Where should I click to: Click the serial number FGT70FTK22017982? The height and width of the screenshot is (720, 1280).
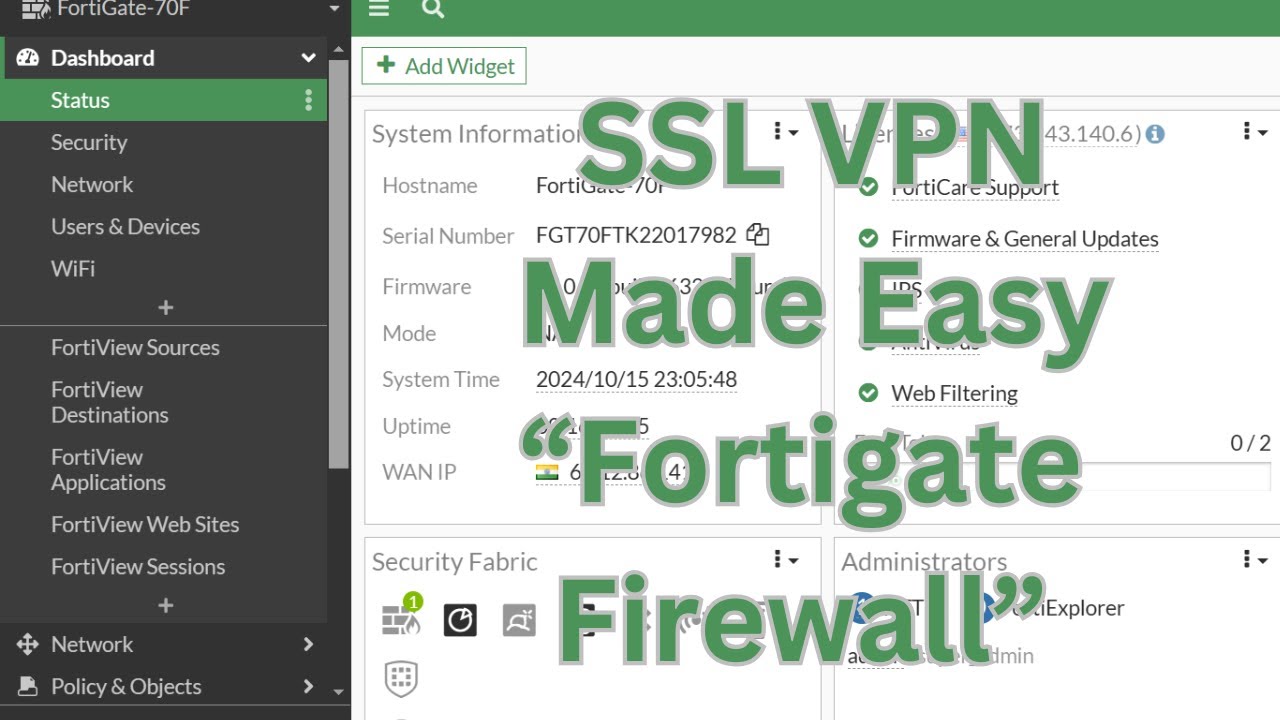point(636,236)
